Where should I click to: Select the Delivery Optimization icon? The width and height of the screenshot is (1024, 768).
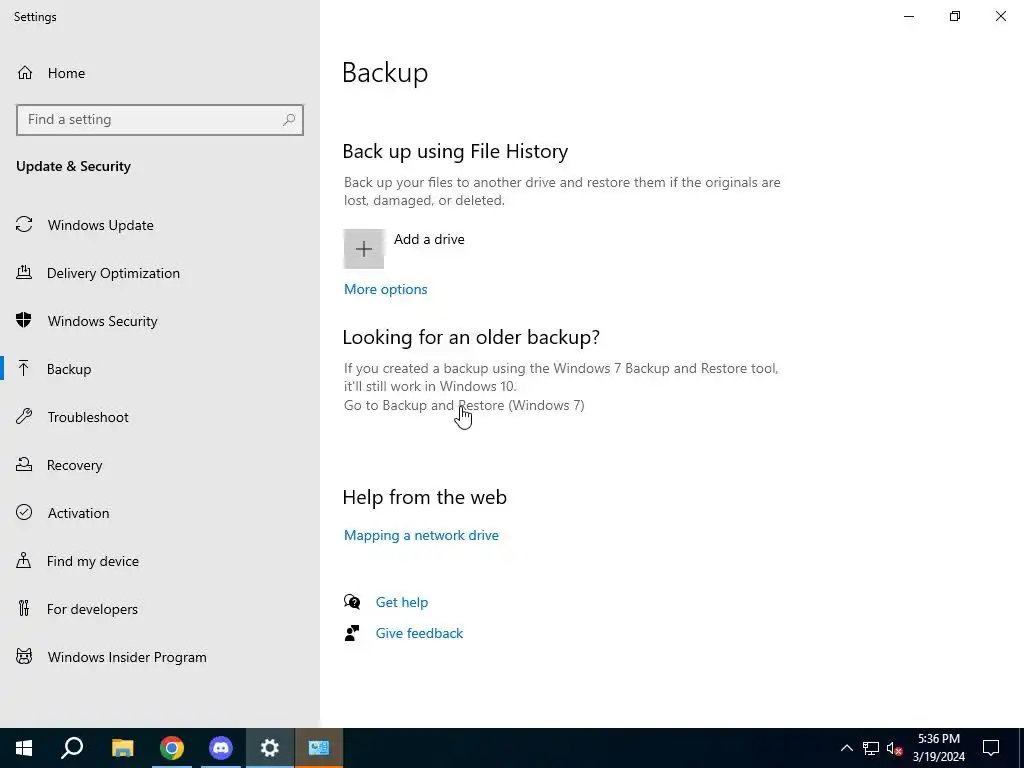(24, 272)
